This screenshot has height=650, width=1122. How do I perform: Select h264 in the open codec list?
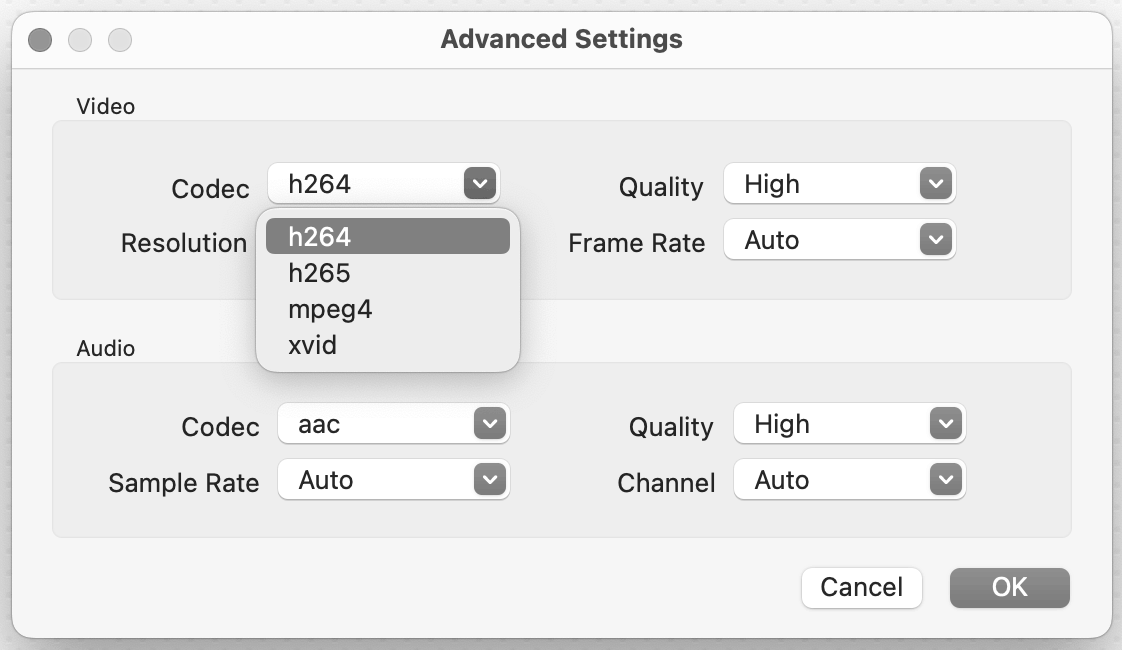click(387, 237)
